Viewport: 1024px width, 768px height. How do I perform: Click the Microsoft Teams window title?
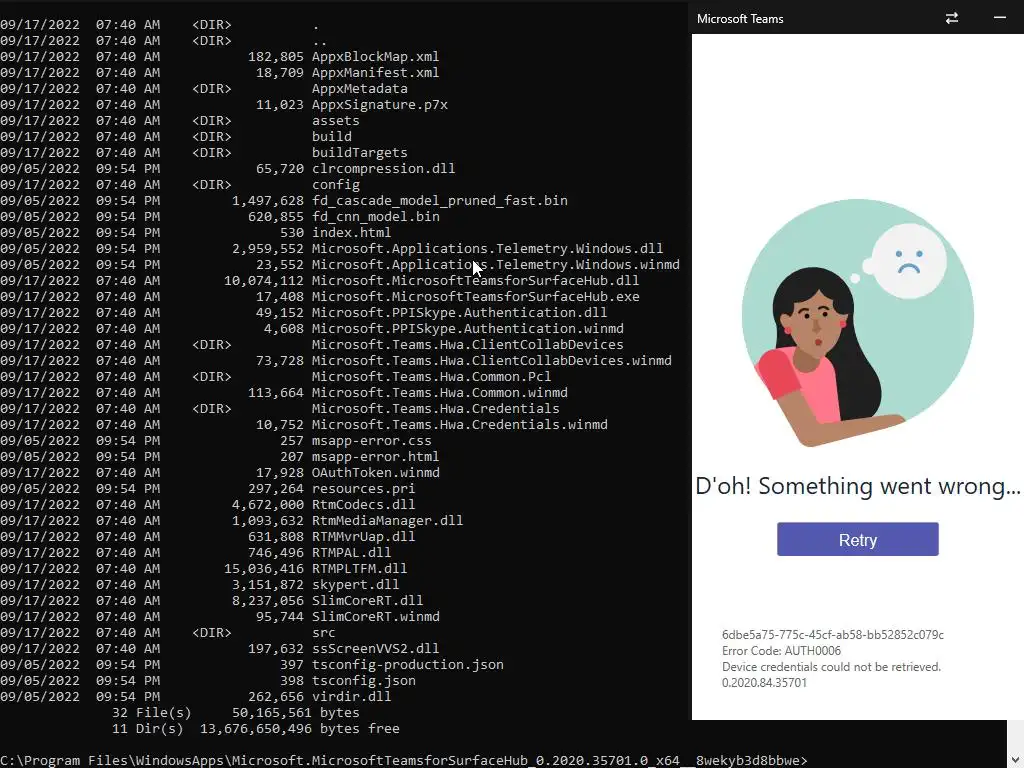pos(740,19)
